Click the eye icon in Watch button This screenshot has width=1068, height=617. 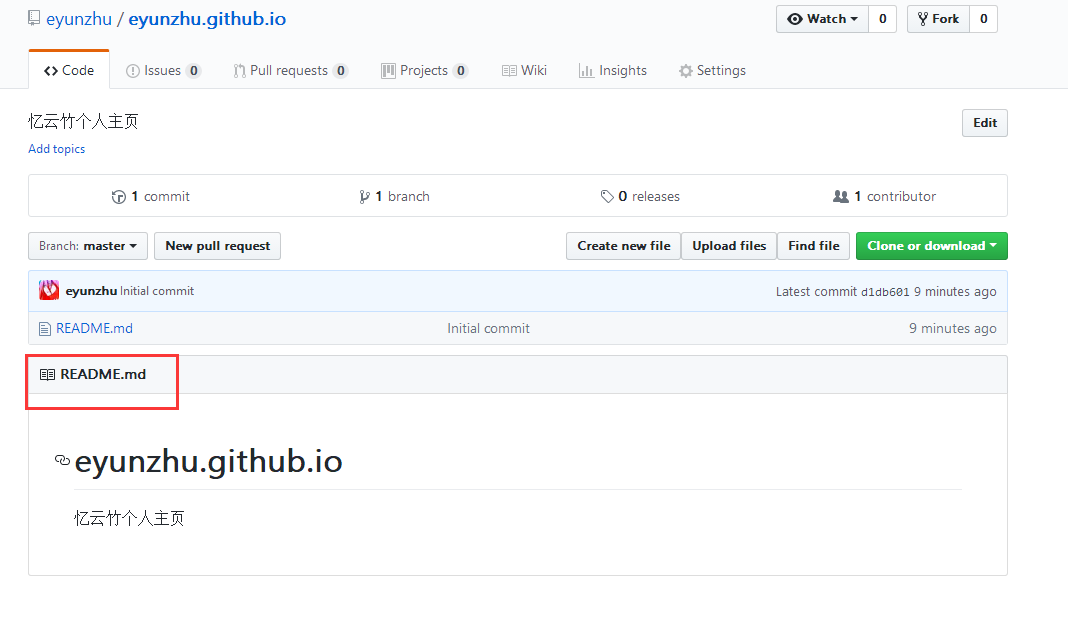pos(795,19)
